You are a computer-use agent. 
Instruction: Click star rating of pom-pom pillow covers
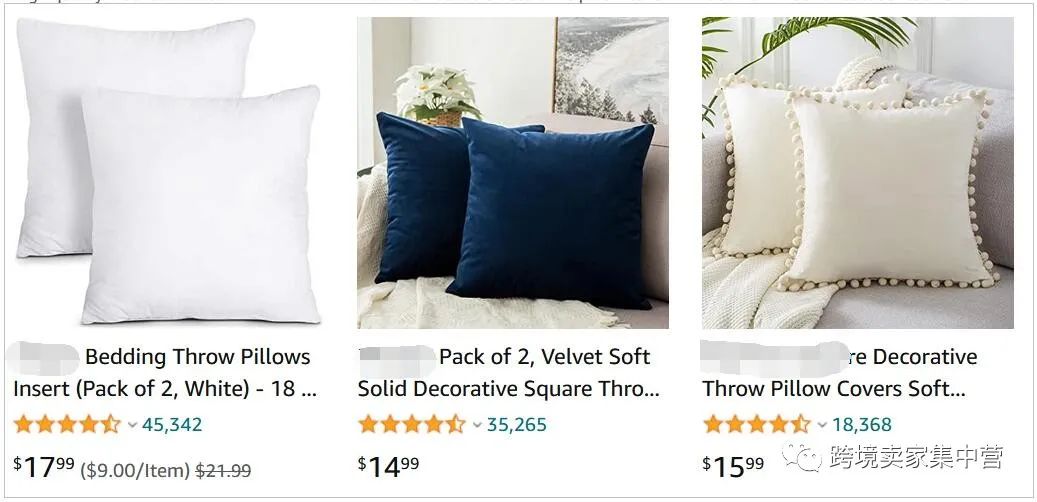756,424
